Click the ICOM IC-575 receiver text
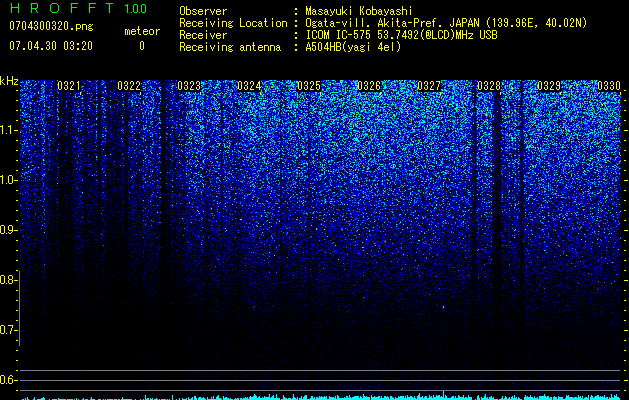 (x=401, y=35)
